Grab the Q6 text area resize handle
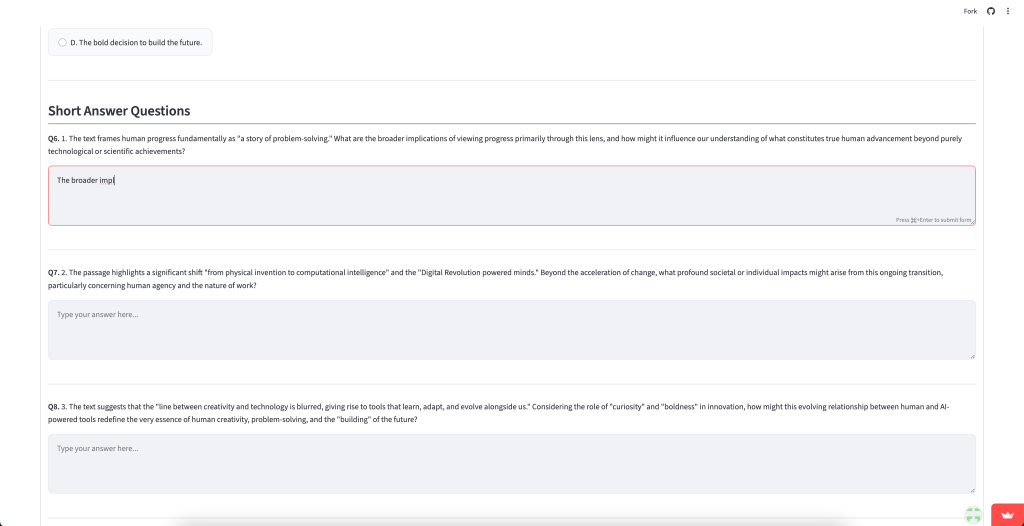Image resolution: width=1024 pixels, height=526 pixels. (971, 221)
